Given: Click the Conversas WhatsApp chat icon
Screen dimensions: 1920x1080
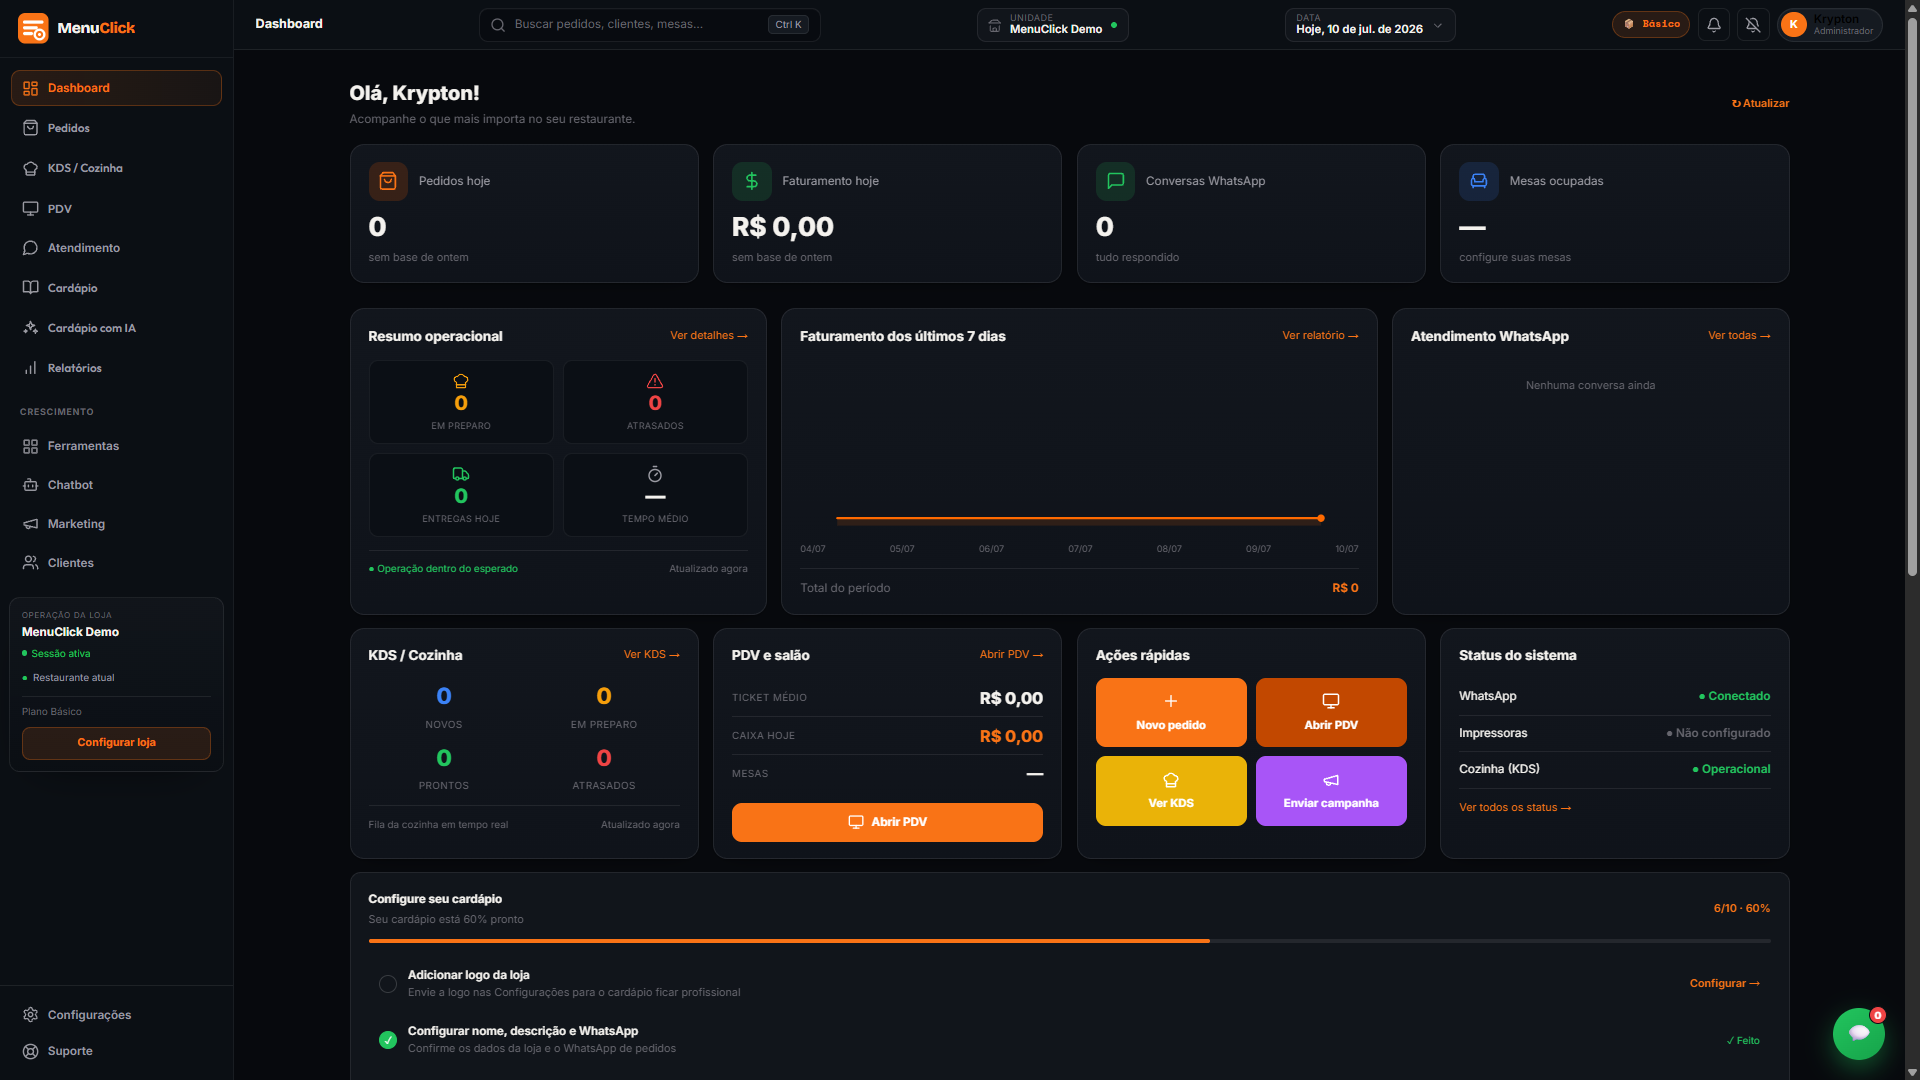Looking at the screenshot, I should pos(1115,181).
